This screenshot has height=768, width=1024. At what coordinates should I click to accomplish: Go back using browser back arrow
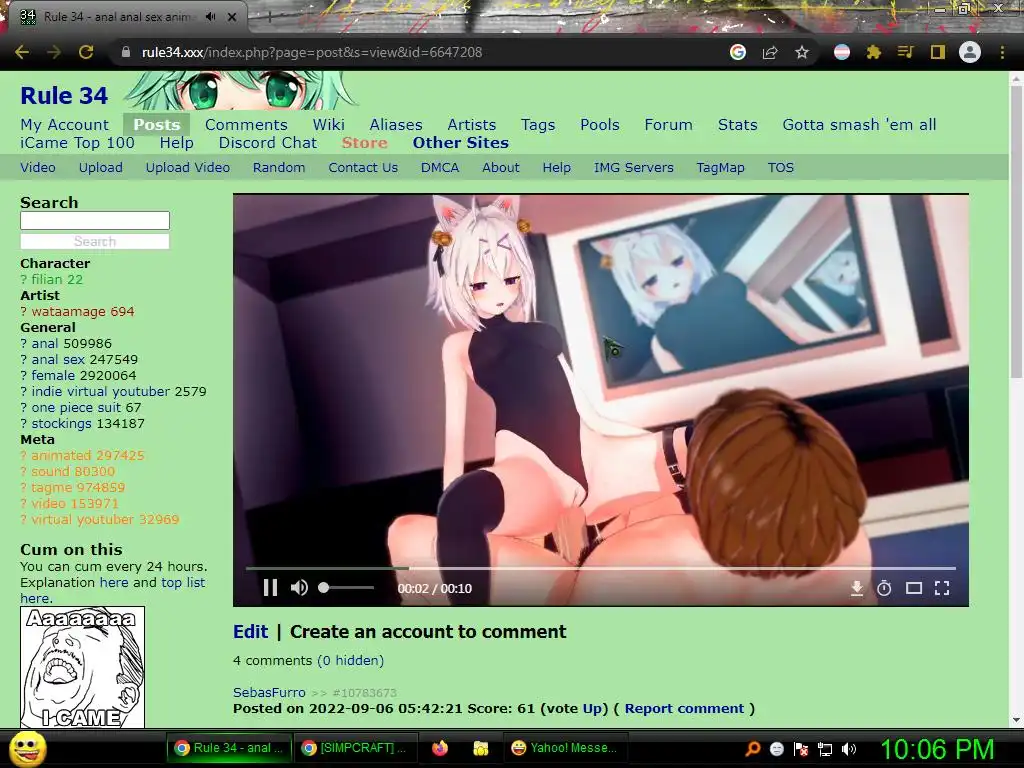click(22, 52)
